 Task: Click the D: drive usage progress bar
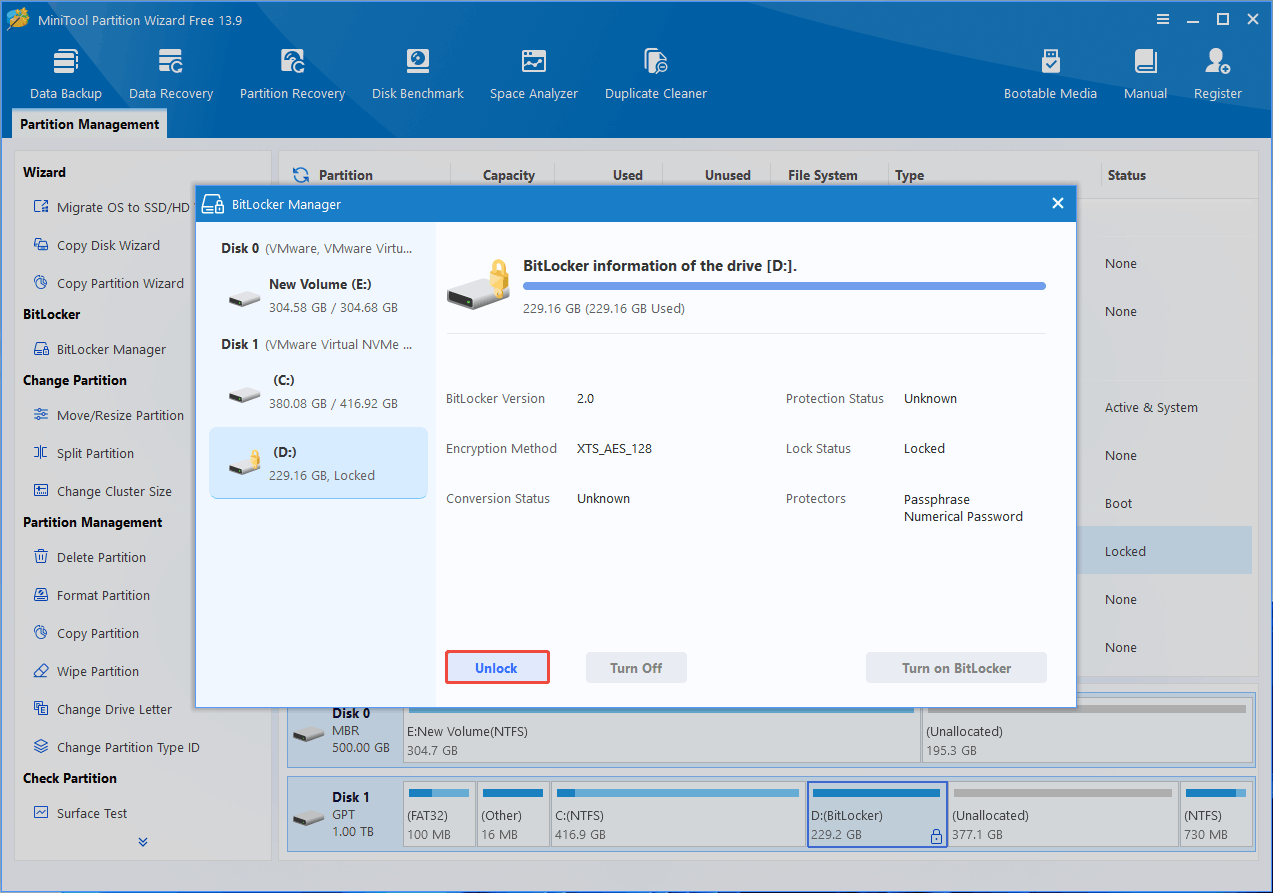pyautogui.click(x=784, y=286)
